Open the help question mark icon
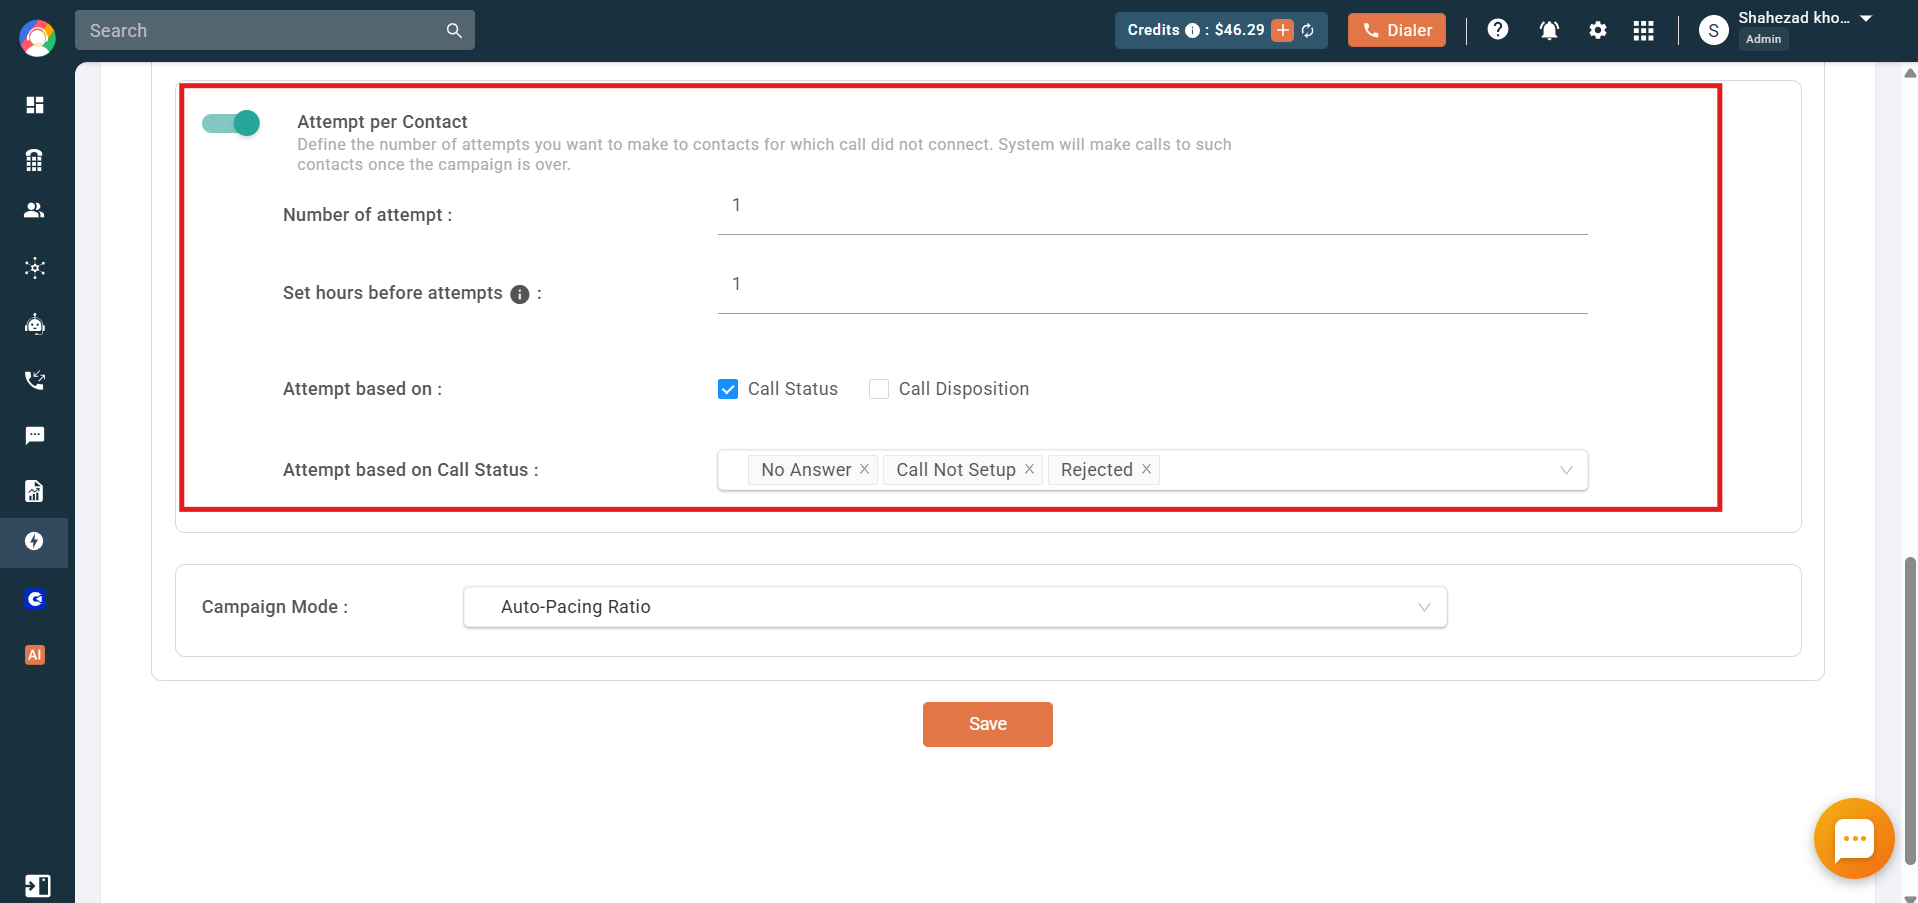The width and height of the screenshot is (1918, 903). coord(1498,30)
